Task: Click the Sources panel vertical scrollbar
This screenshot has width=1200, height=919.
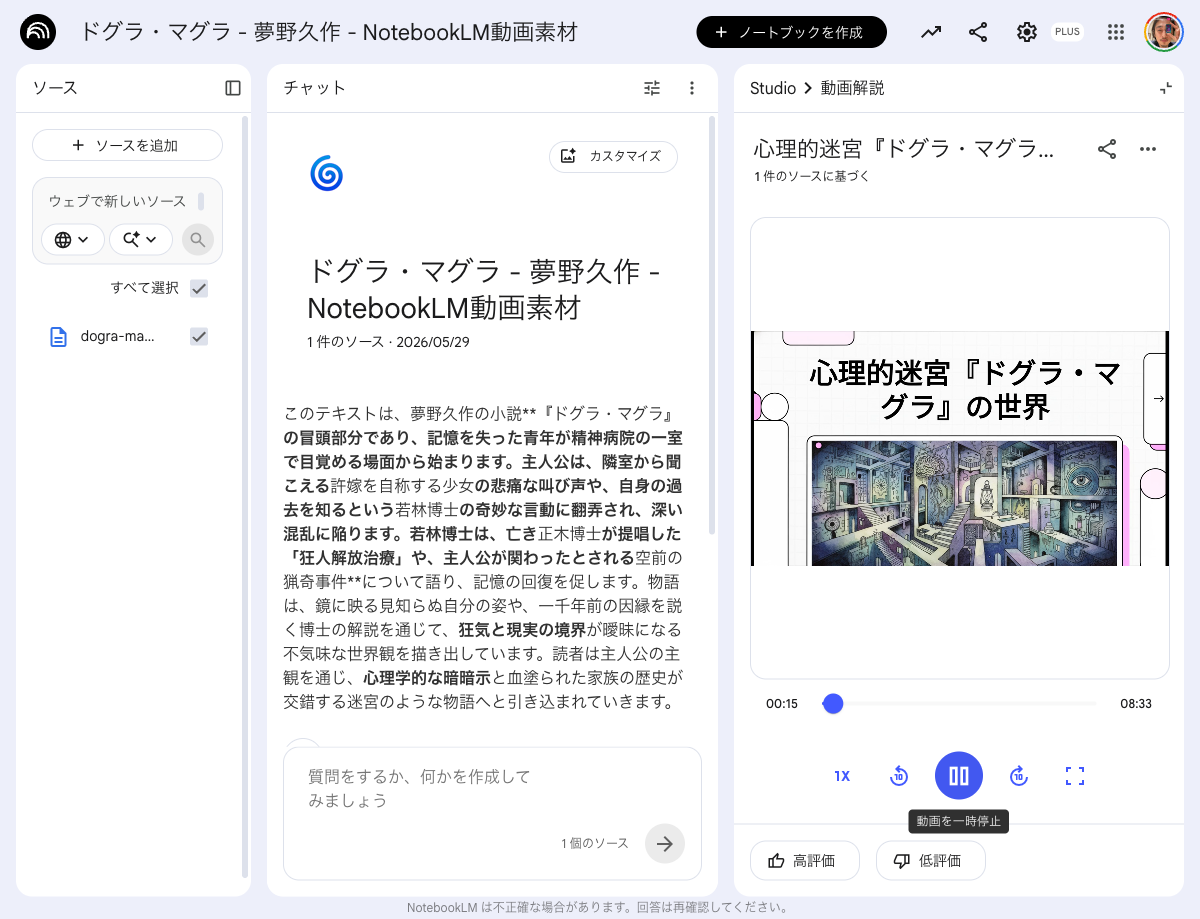Action: coord(245,496)
